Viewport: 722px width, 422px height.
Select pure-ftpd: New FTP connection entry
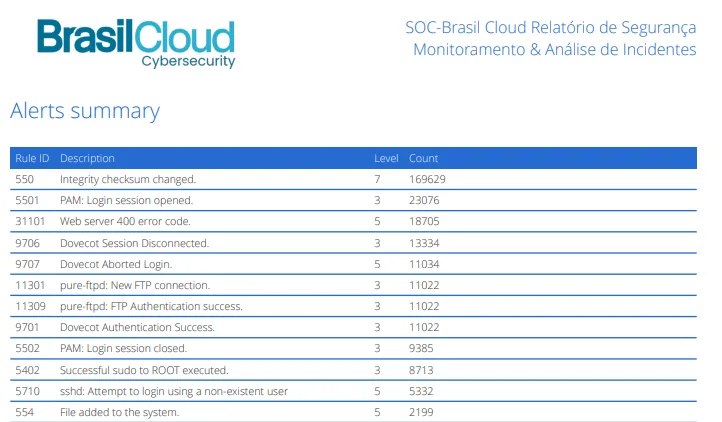(x=134, y=285)
